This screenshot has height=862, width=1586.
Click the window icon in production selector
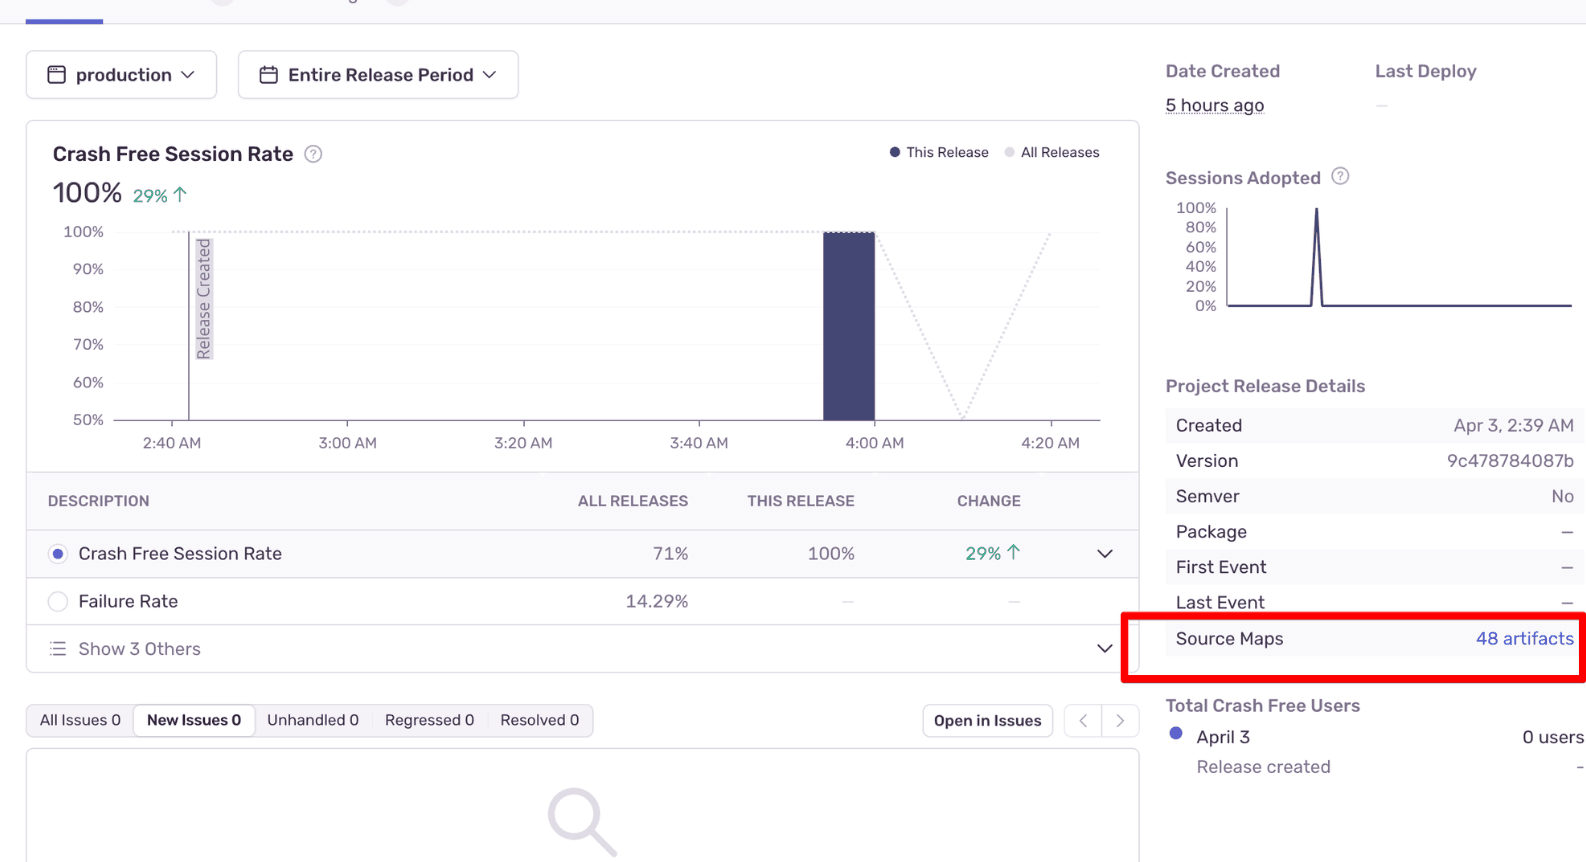(57, 75)
